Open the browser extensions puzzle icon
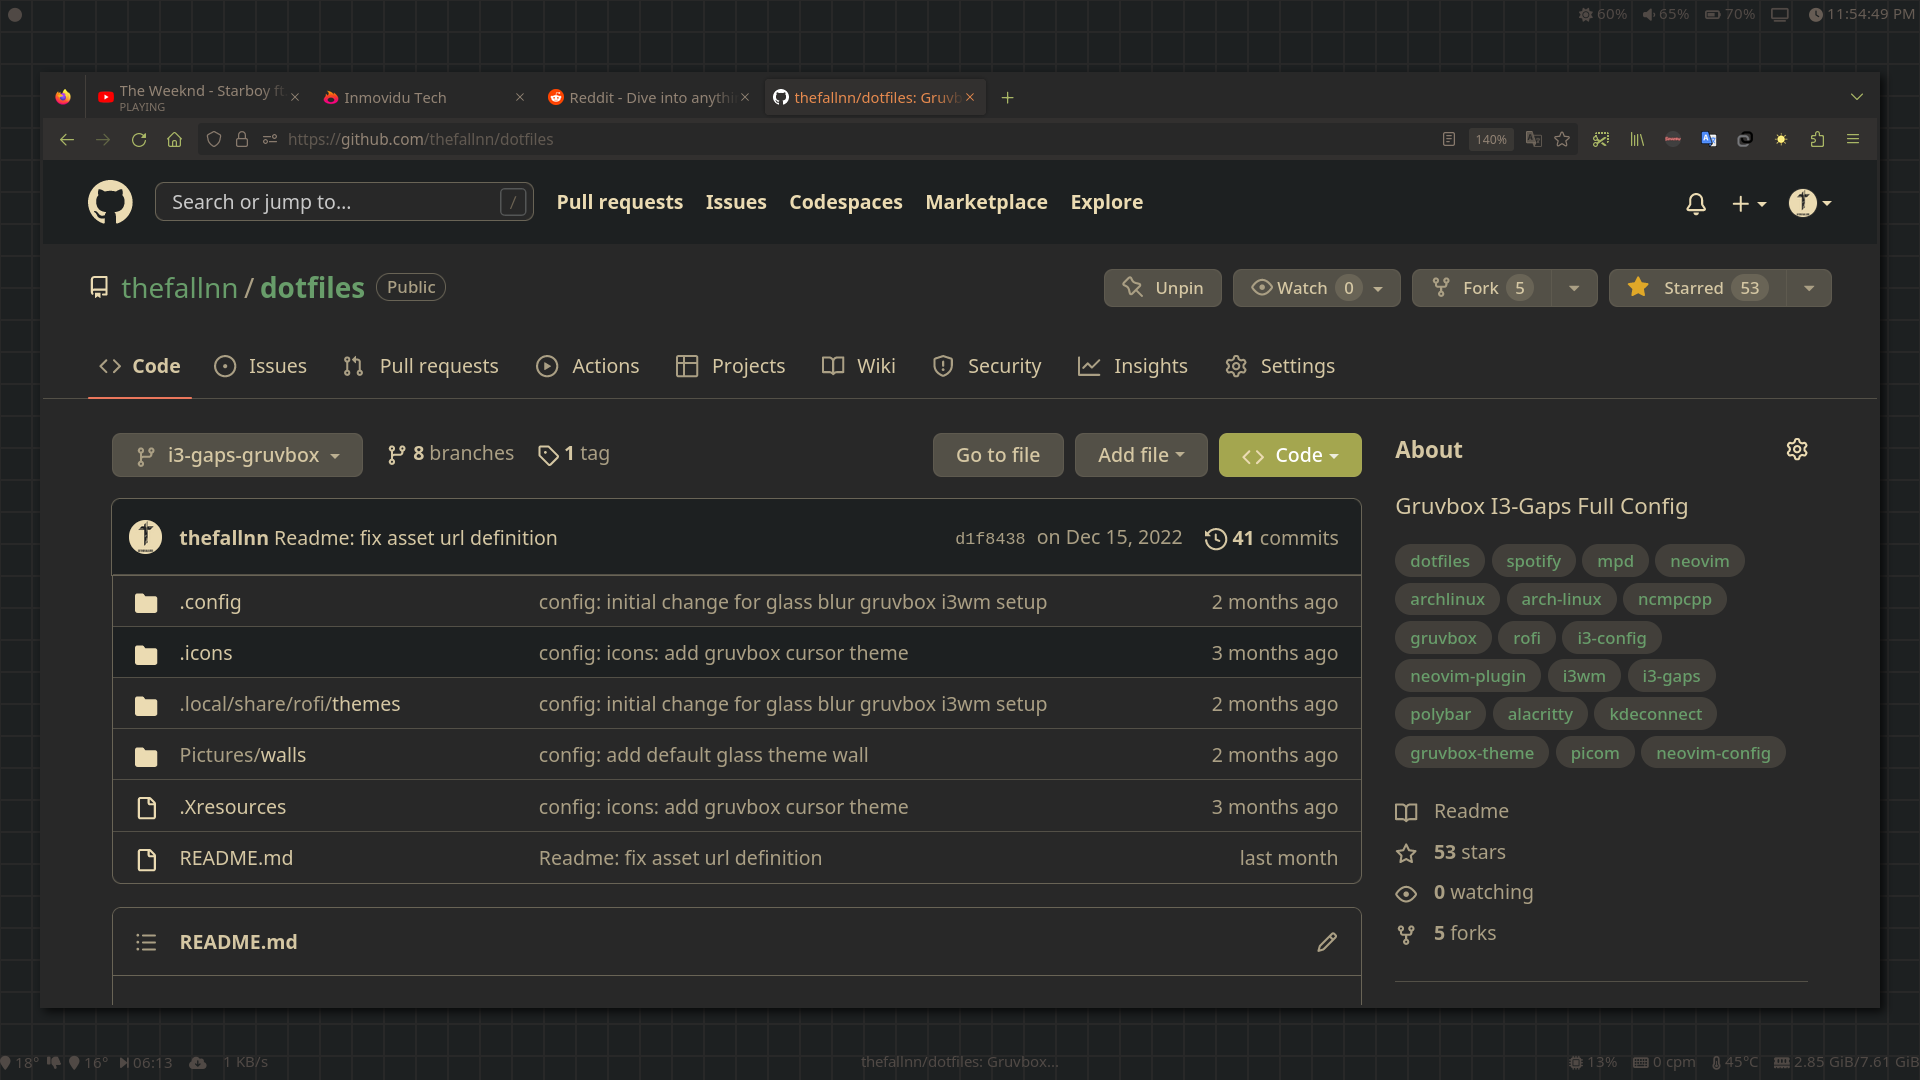This screenshot has height=1080, width=1920. coord(1817,140)
